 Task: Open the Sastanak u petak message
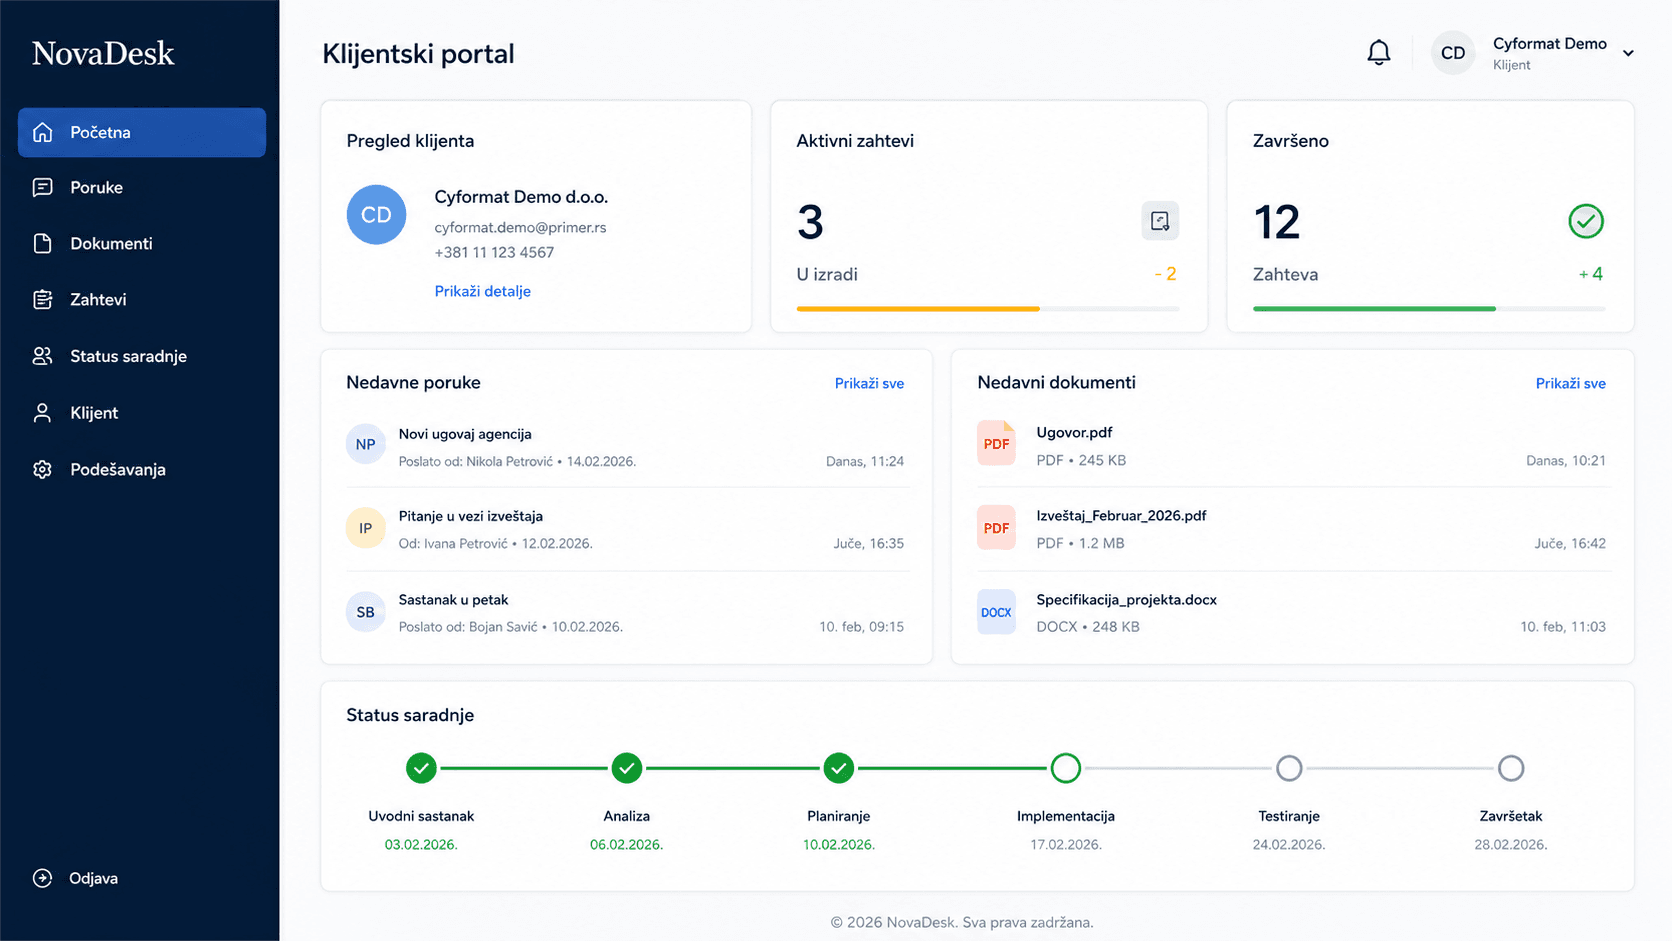coord(625,613)
